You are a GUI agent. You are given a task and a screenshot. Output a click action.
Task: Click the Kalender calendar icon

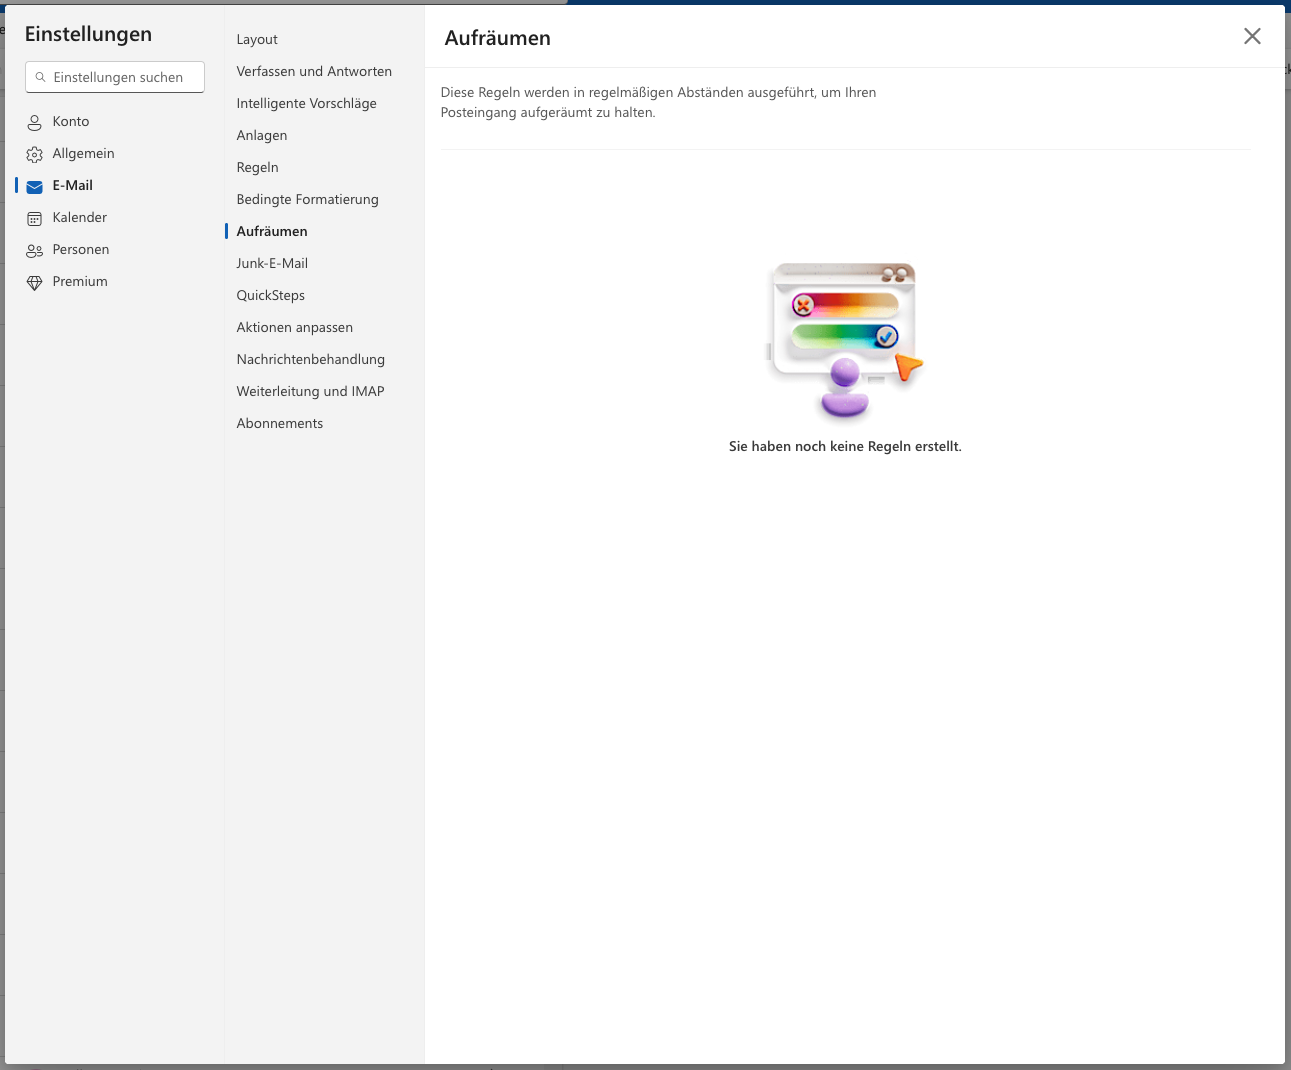click(34, 218)
